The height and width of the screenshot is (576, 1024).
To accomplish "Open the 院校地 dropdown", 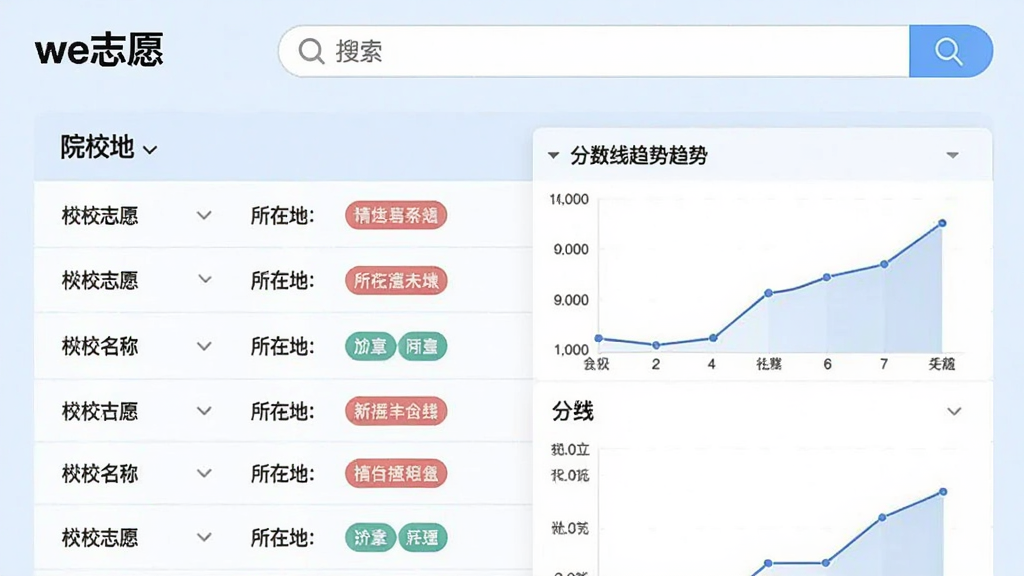I will [108, 148].
